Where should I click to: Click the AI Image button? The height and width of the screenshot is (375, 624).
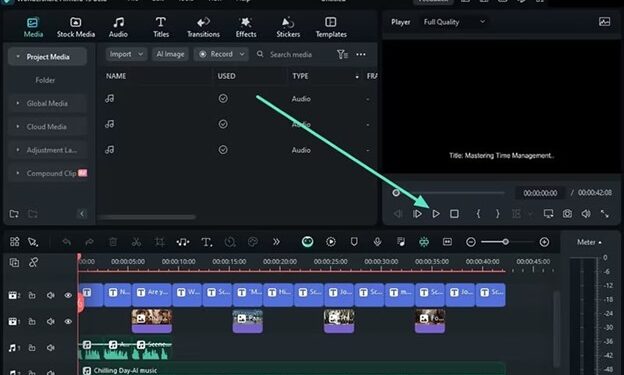click(x=170, y=54)
